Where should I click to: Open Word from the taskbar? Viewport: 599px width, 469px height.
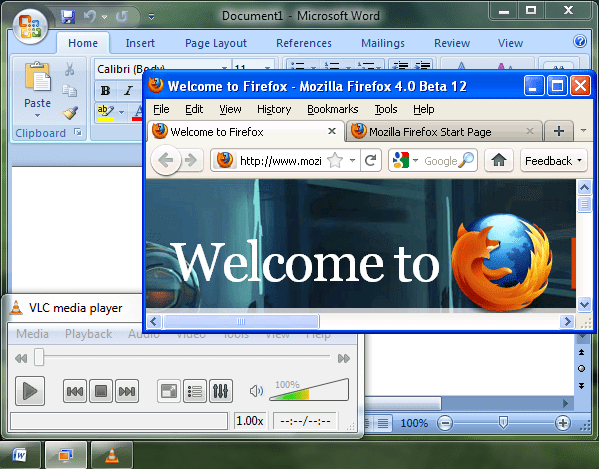(x=20, y=454)
